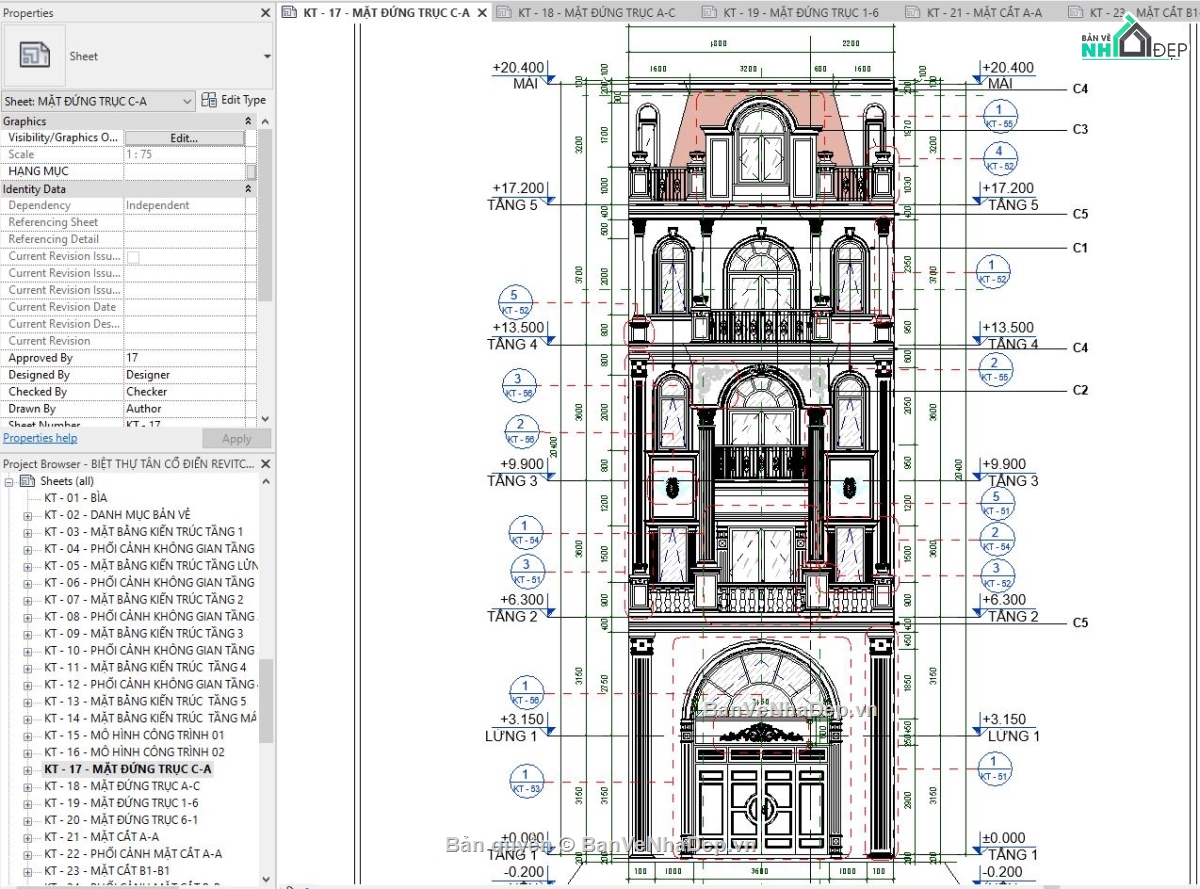Click the Edit Type icon beside the type selector
1200x889 pixels.
[x=208, y=99]
